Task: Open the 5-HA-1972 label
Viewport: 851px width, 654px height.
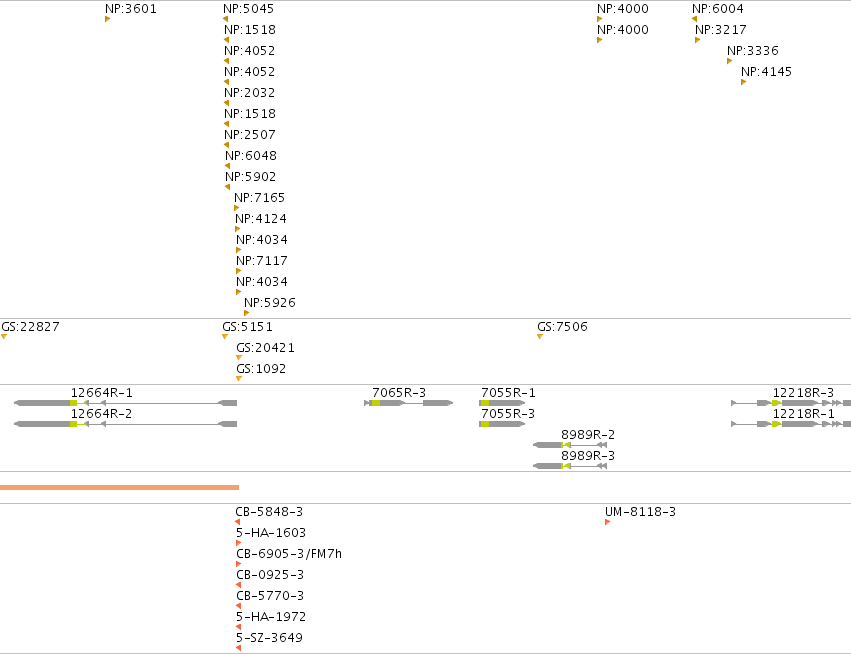Action: click(x=271, y=617)
